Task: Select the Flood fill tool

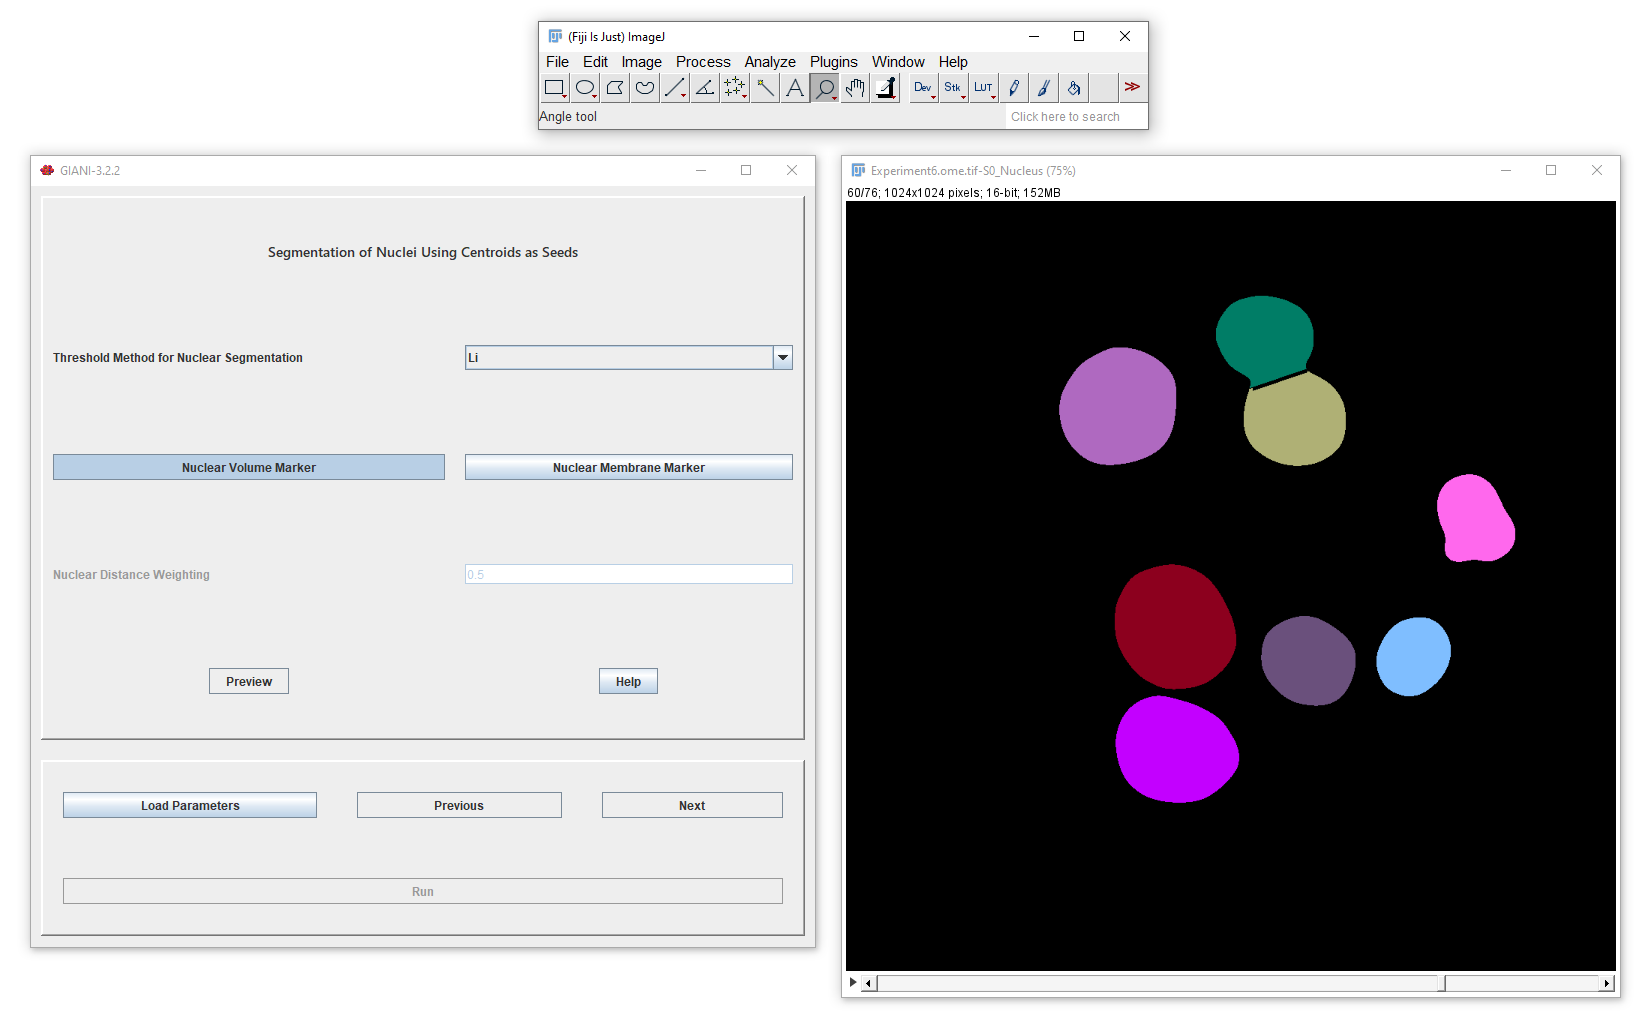Action: [x=1073, y=88]
